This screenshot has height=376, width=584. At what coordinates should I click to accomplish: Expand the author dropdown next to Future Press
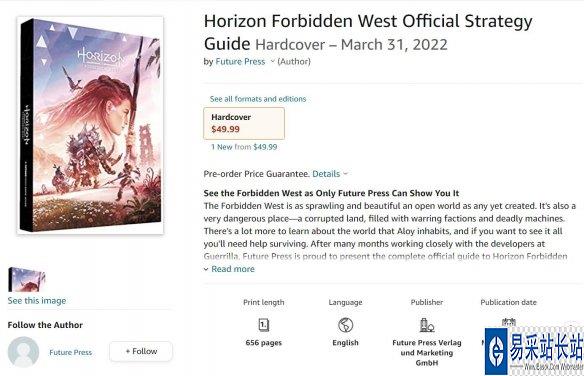pos(273,61)
